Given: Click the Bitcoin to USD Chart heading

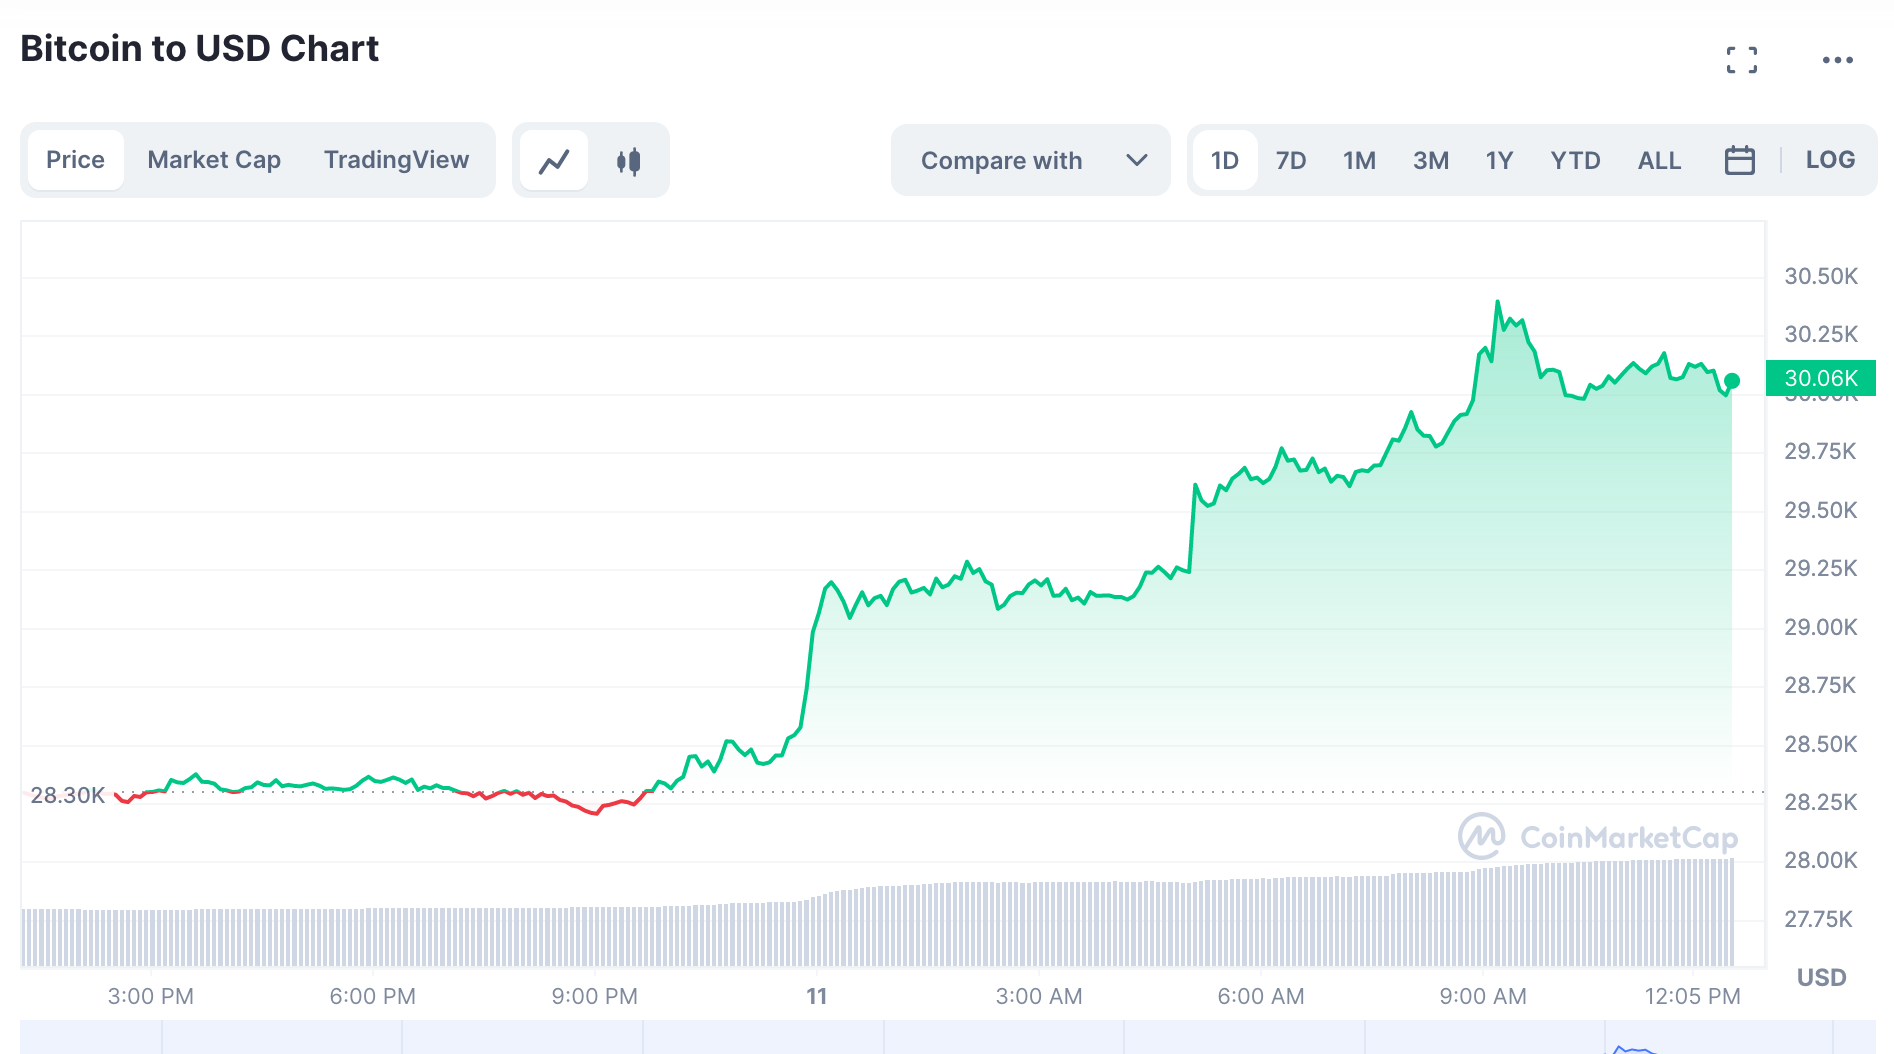Looking at the screenshot, I should click(199, 48).
